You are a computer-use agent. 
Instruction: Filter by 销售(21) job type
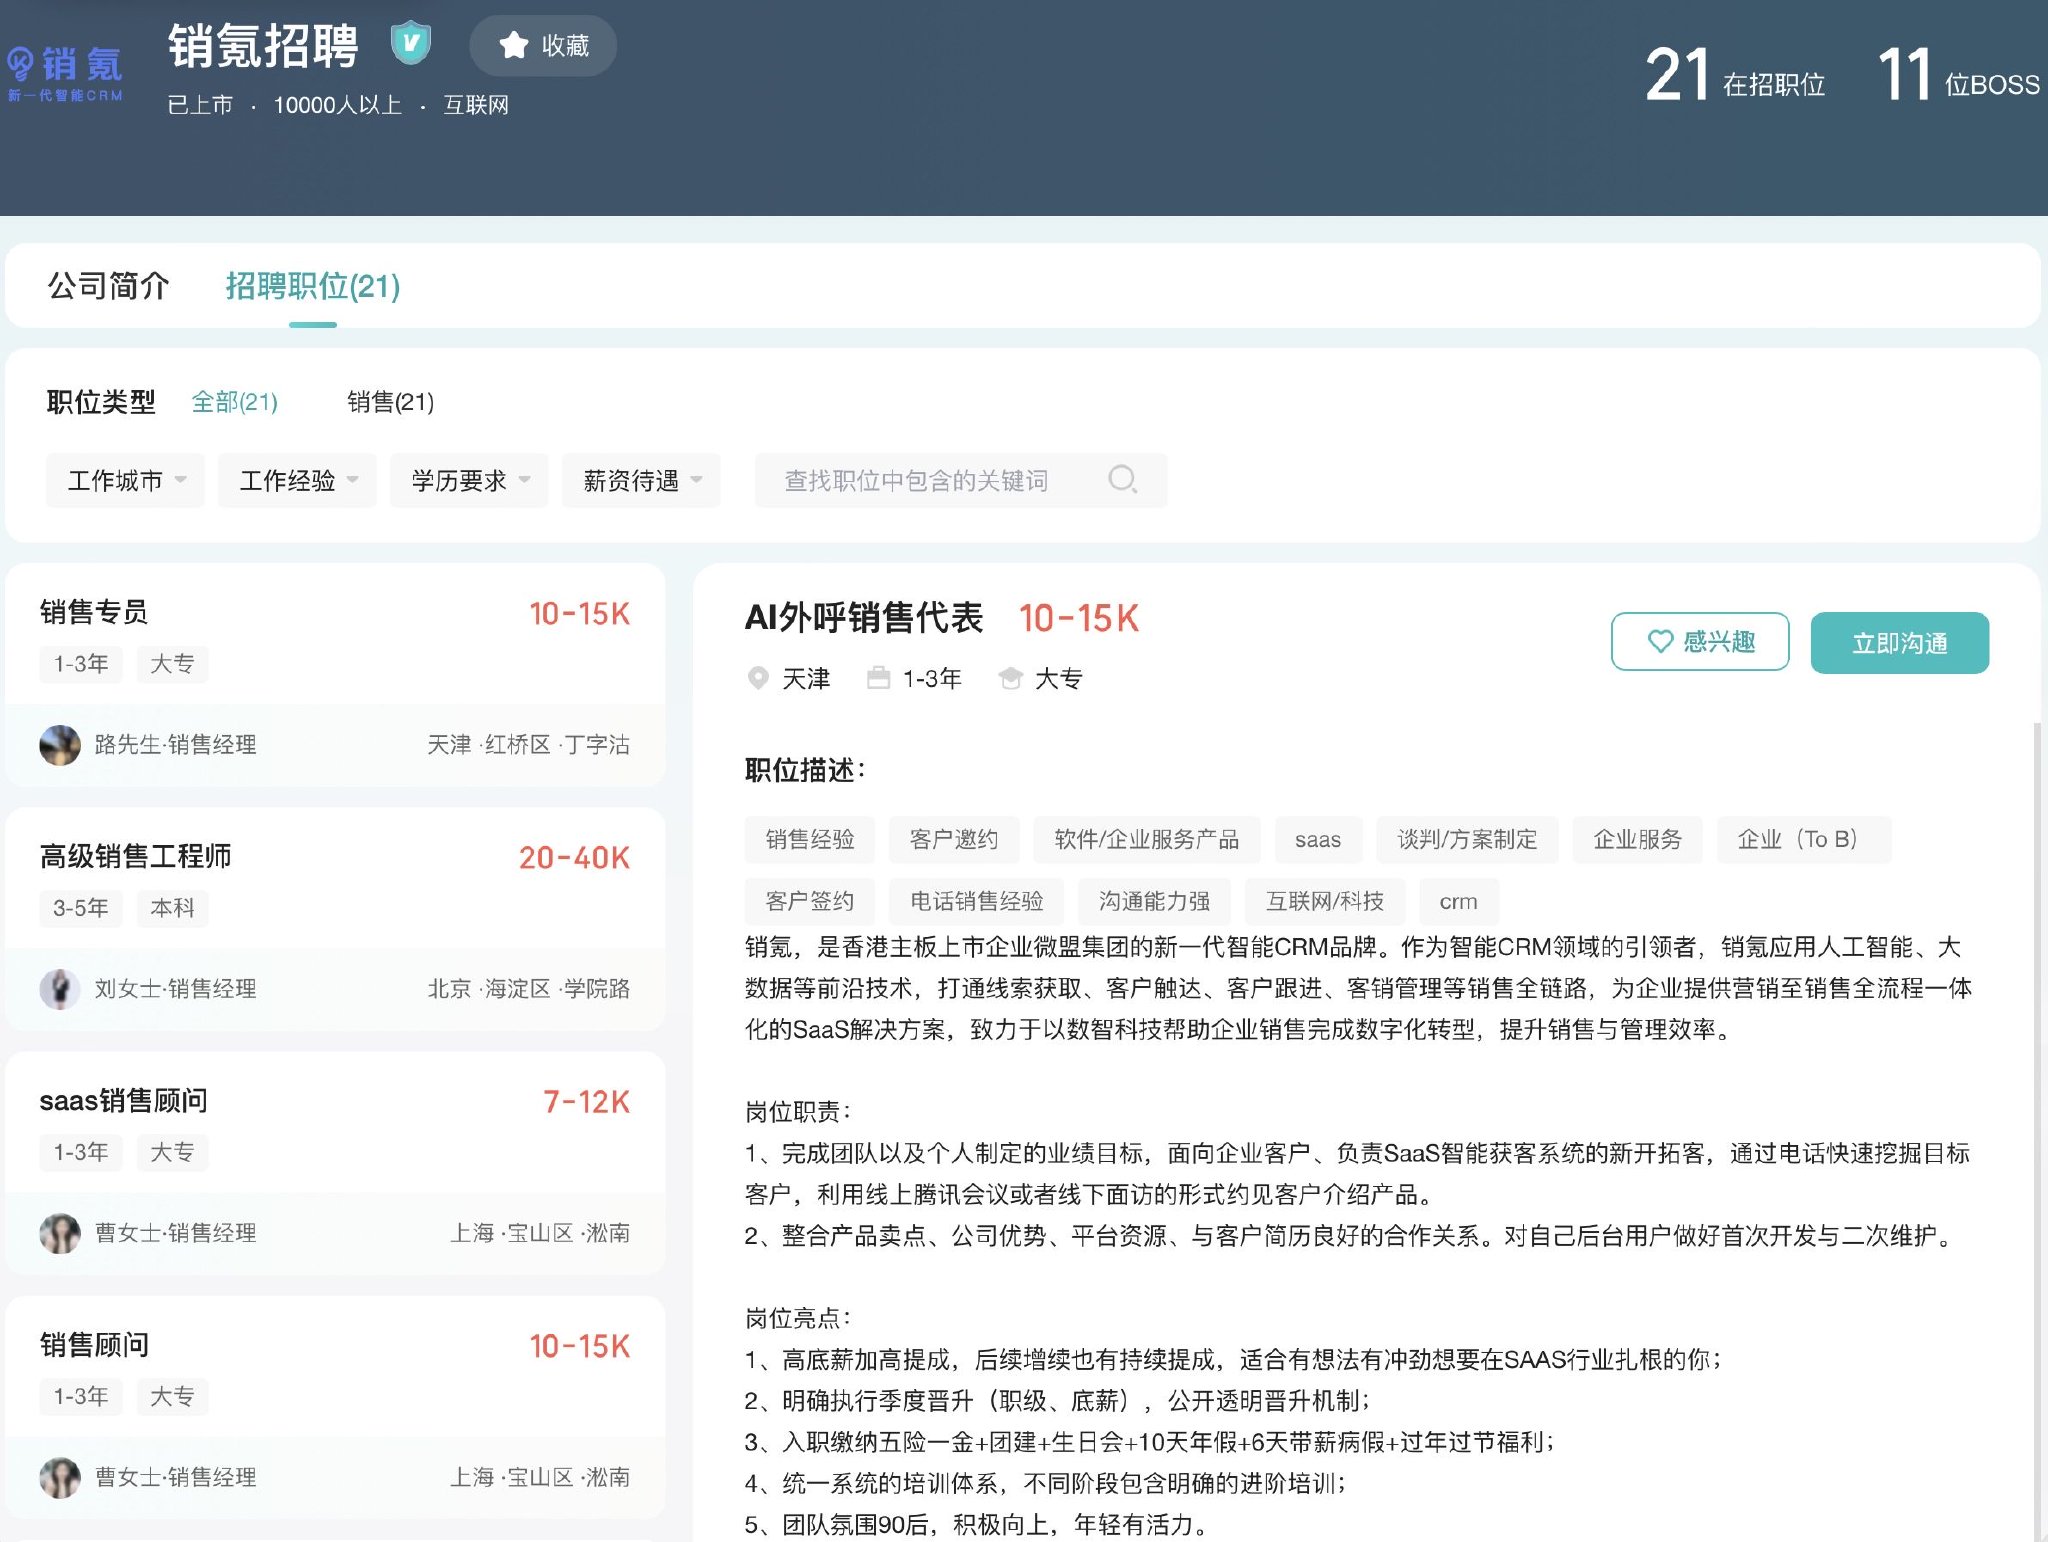pos(390,402)
